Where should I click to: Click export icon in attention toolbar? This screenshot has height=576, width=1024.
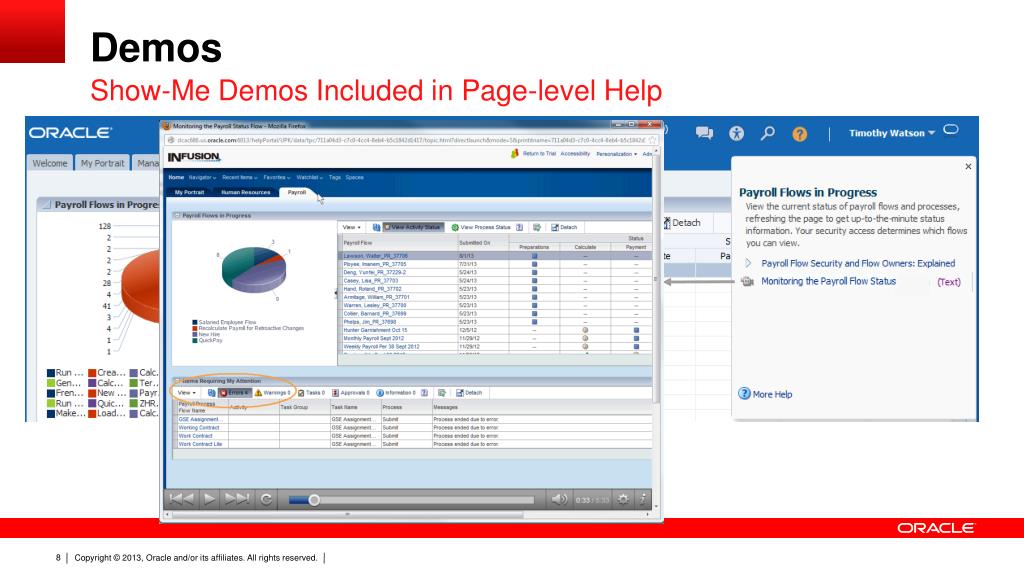tap(442, 393)
